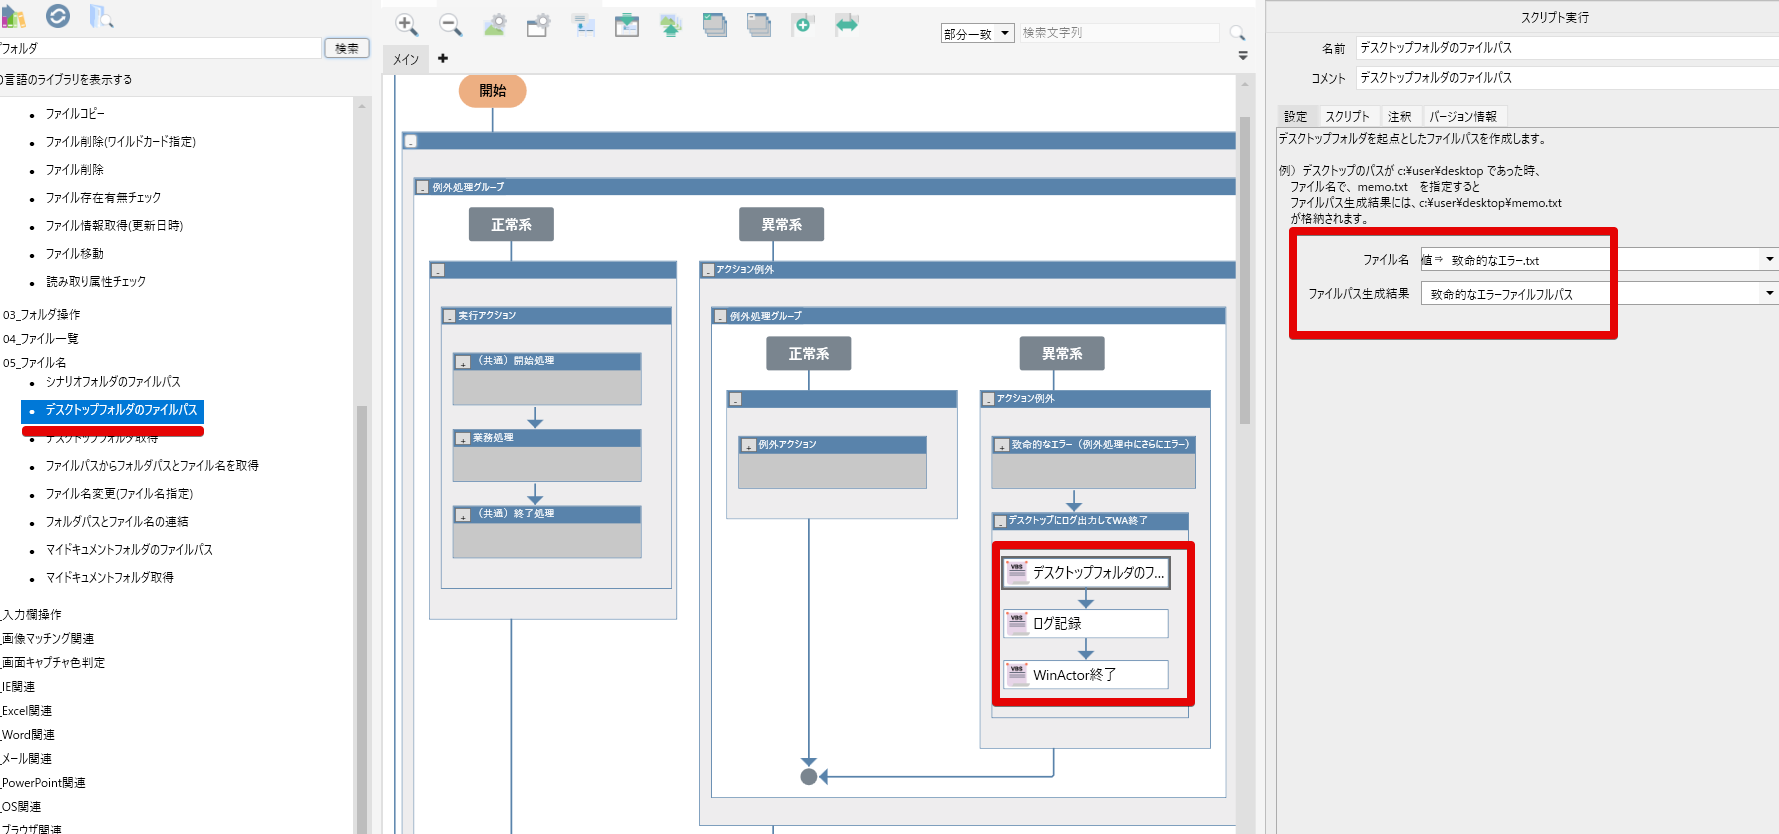Open the 部分一致 match type dropdown

point(977,34)
